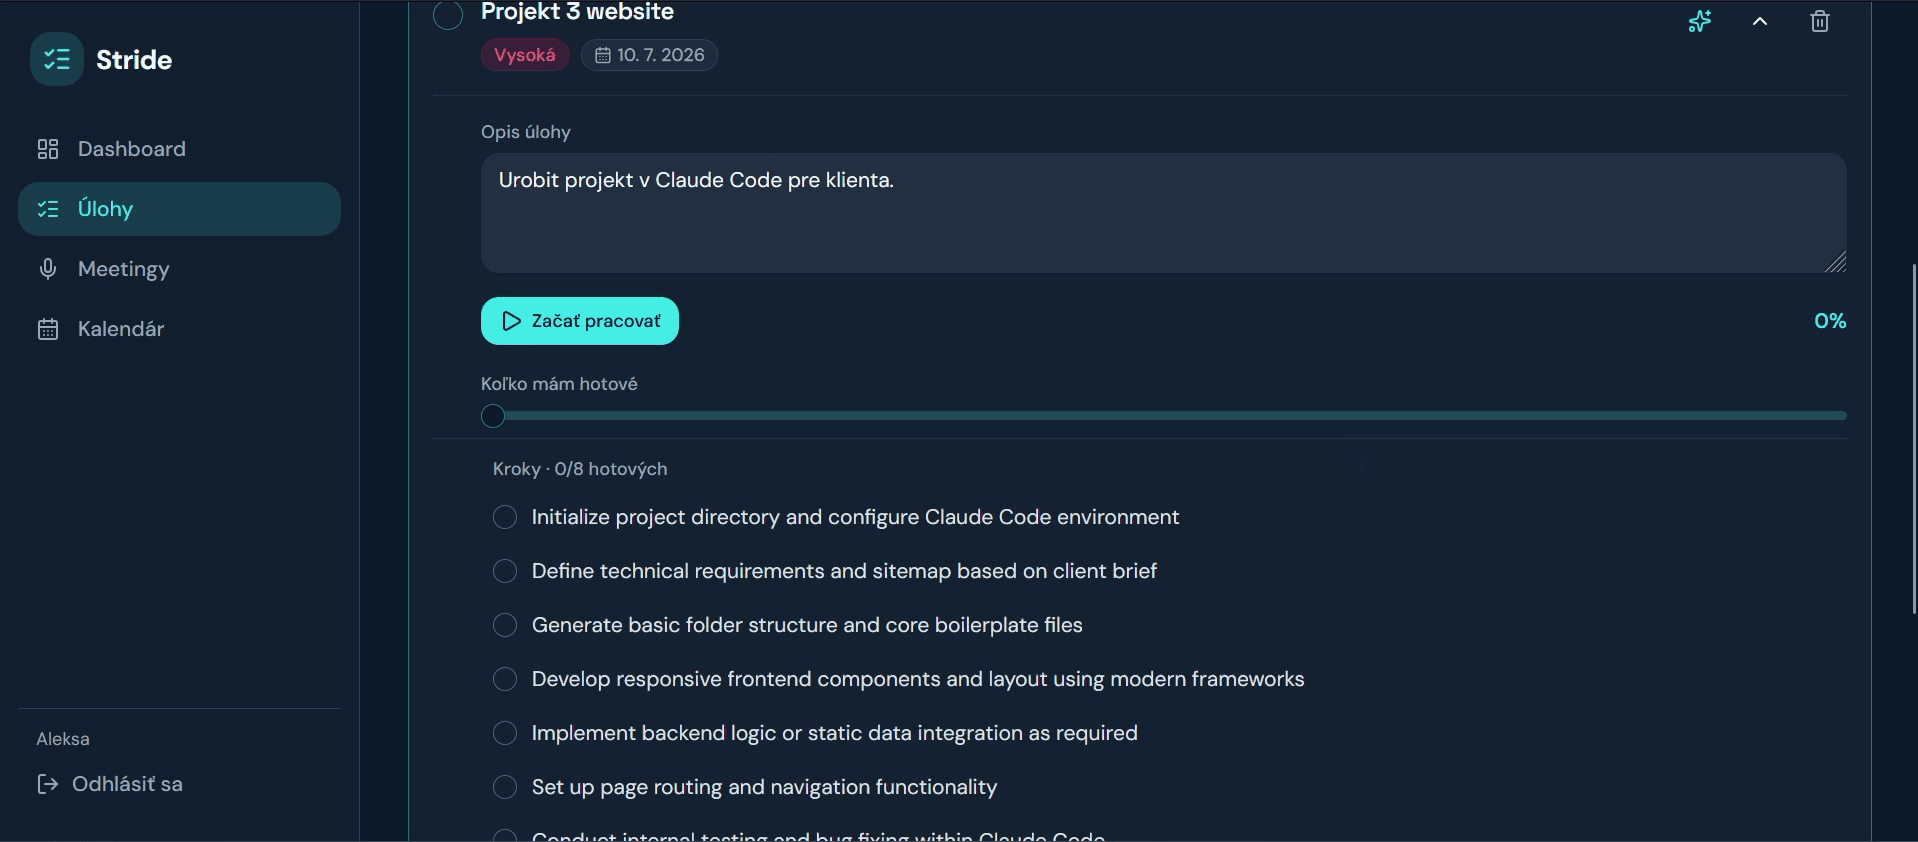Open the Vysoká priority badge
Image resolution: width=1918 pixels, height=842 pixels.
pyautogui.click(x=525, y=55)
